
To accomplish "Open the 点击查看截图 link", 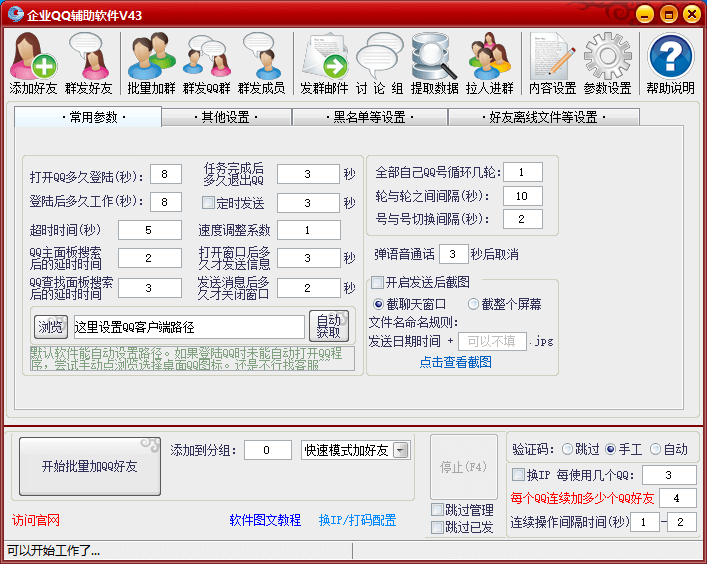I will 455,362.
